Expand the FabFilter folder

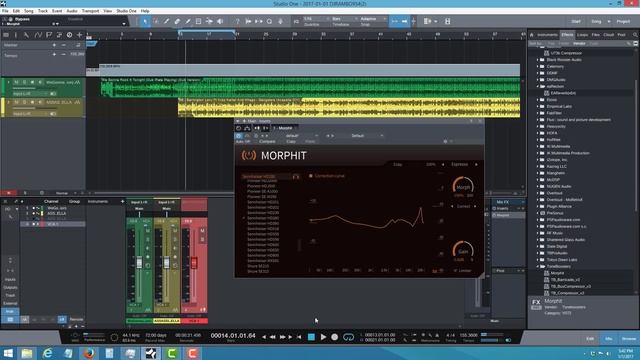point(538,113)
